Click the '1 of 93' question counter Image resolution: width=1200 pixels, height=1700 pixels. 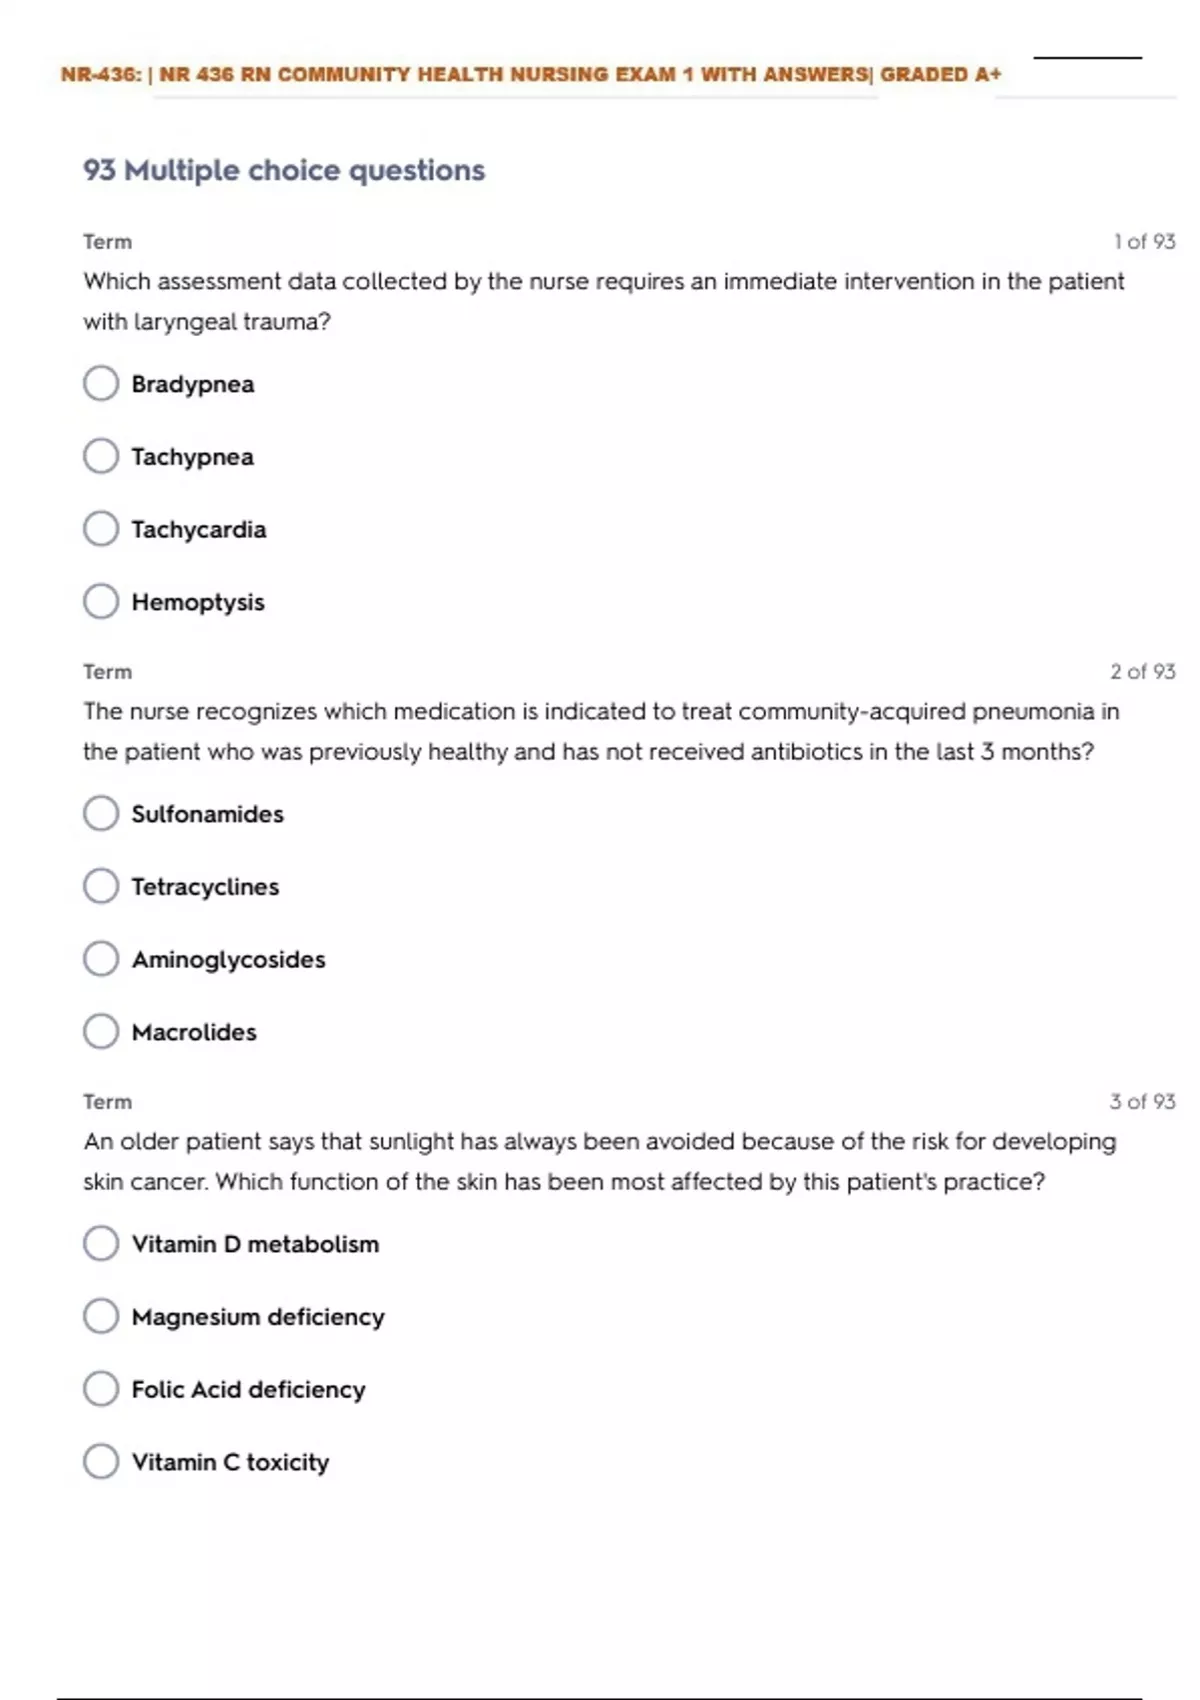1144,242
